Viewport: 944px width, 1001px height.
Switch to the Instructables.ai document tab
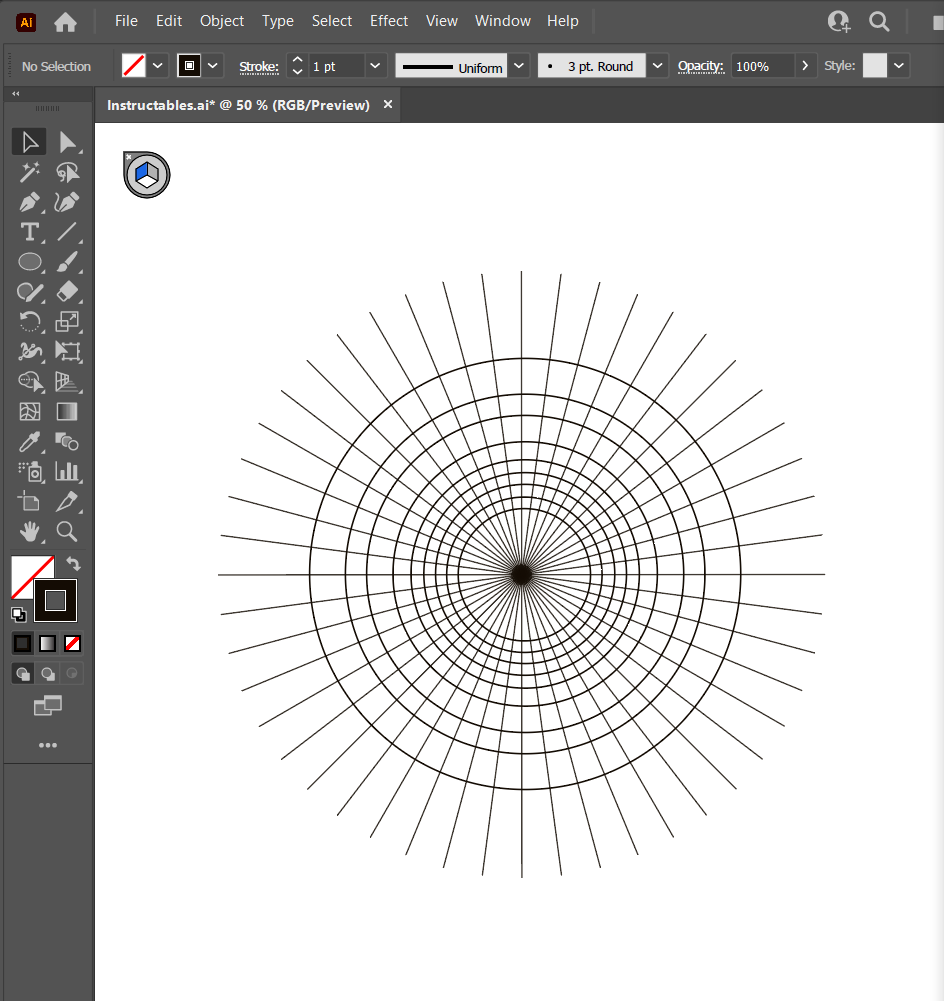238,105
